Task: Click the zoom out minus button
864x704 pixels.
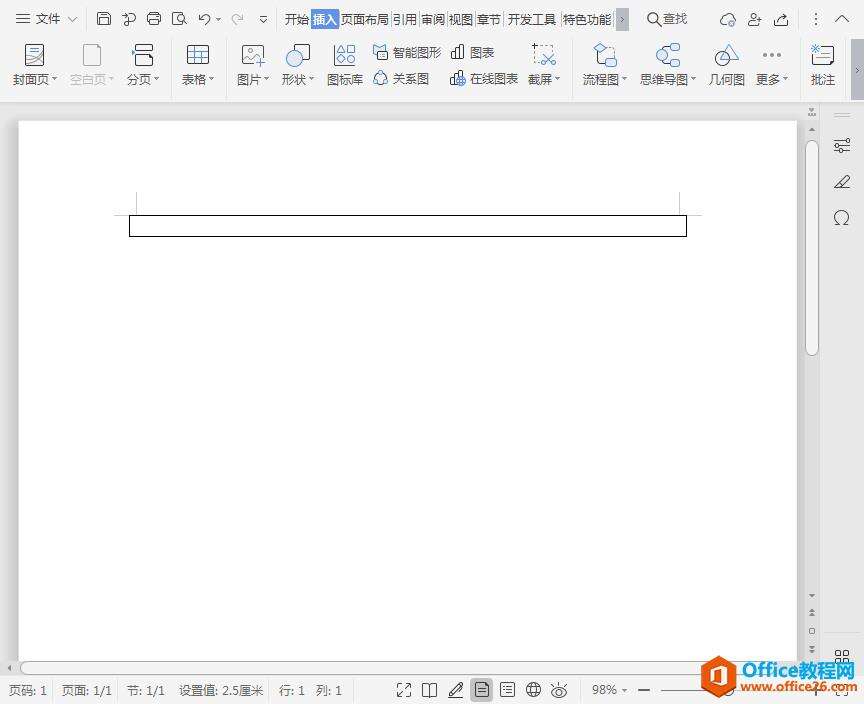Action: (644, 690)
